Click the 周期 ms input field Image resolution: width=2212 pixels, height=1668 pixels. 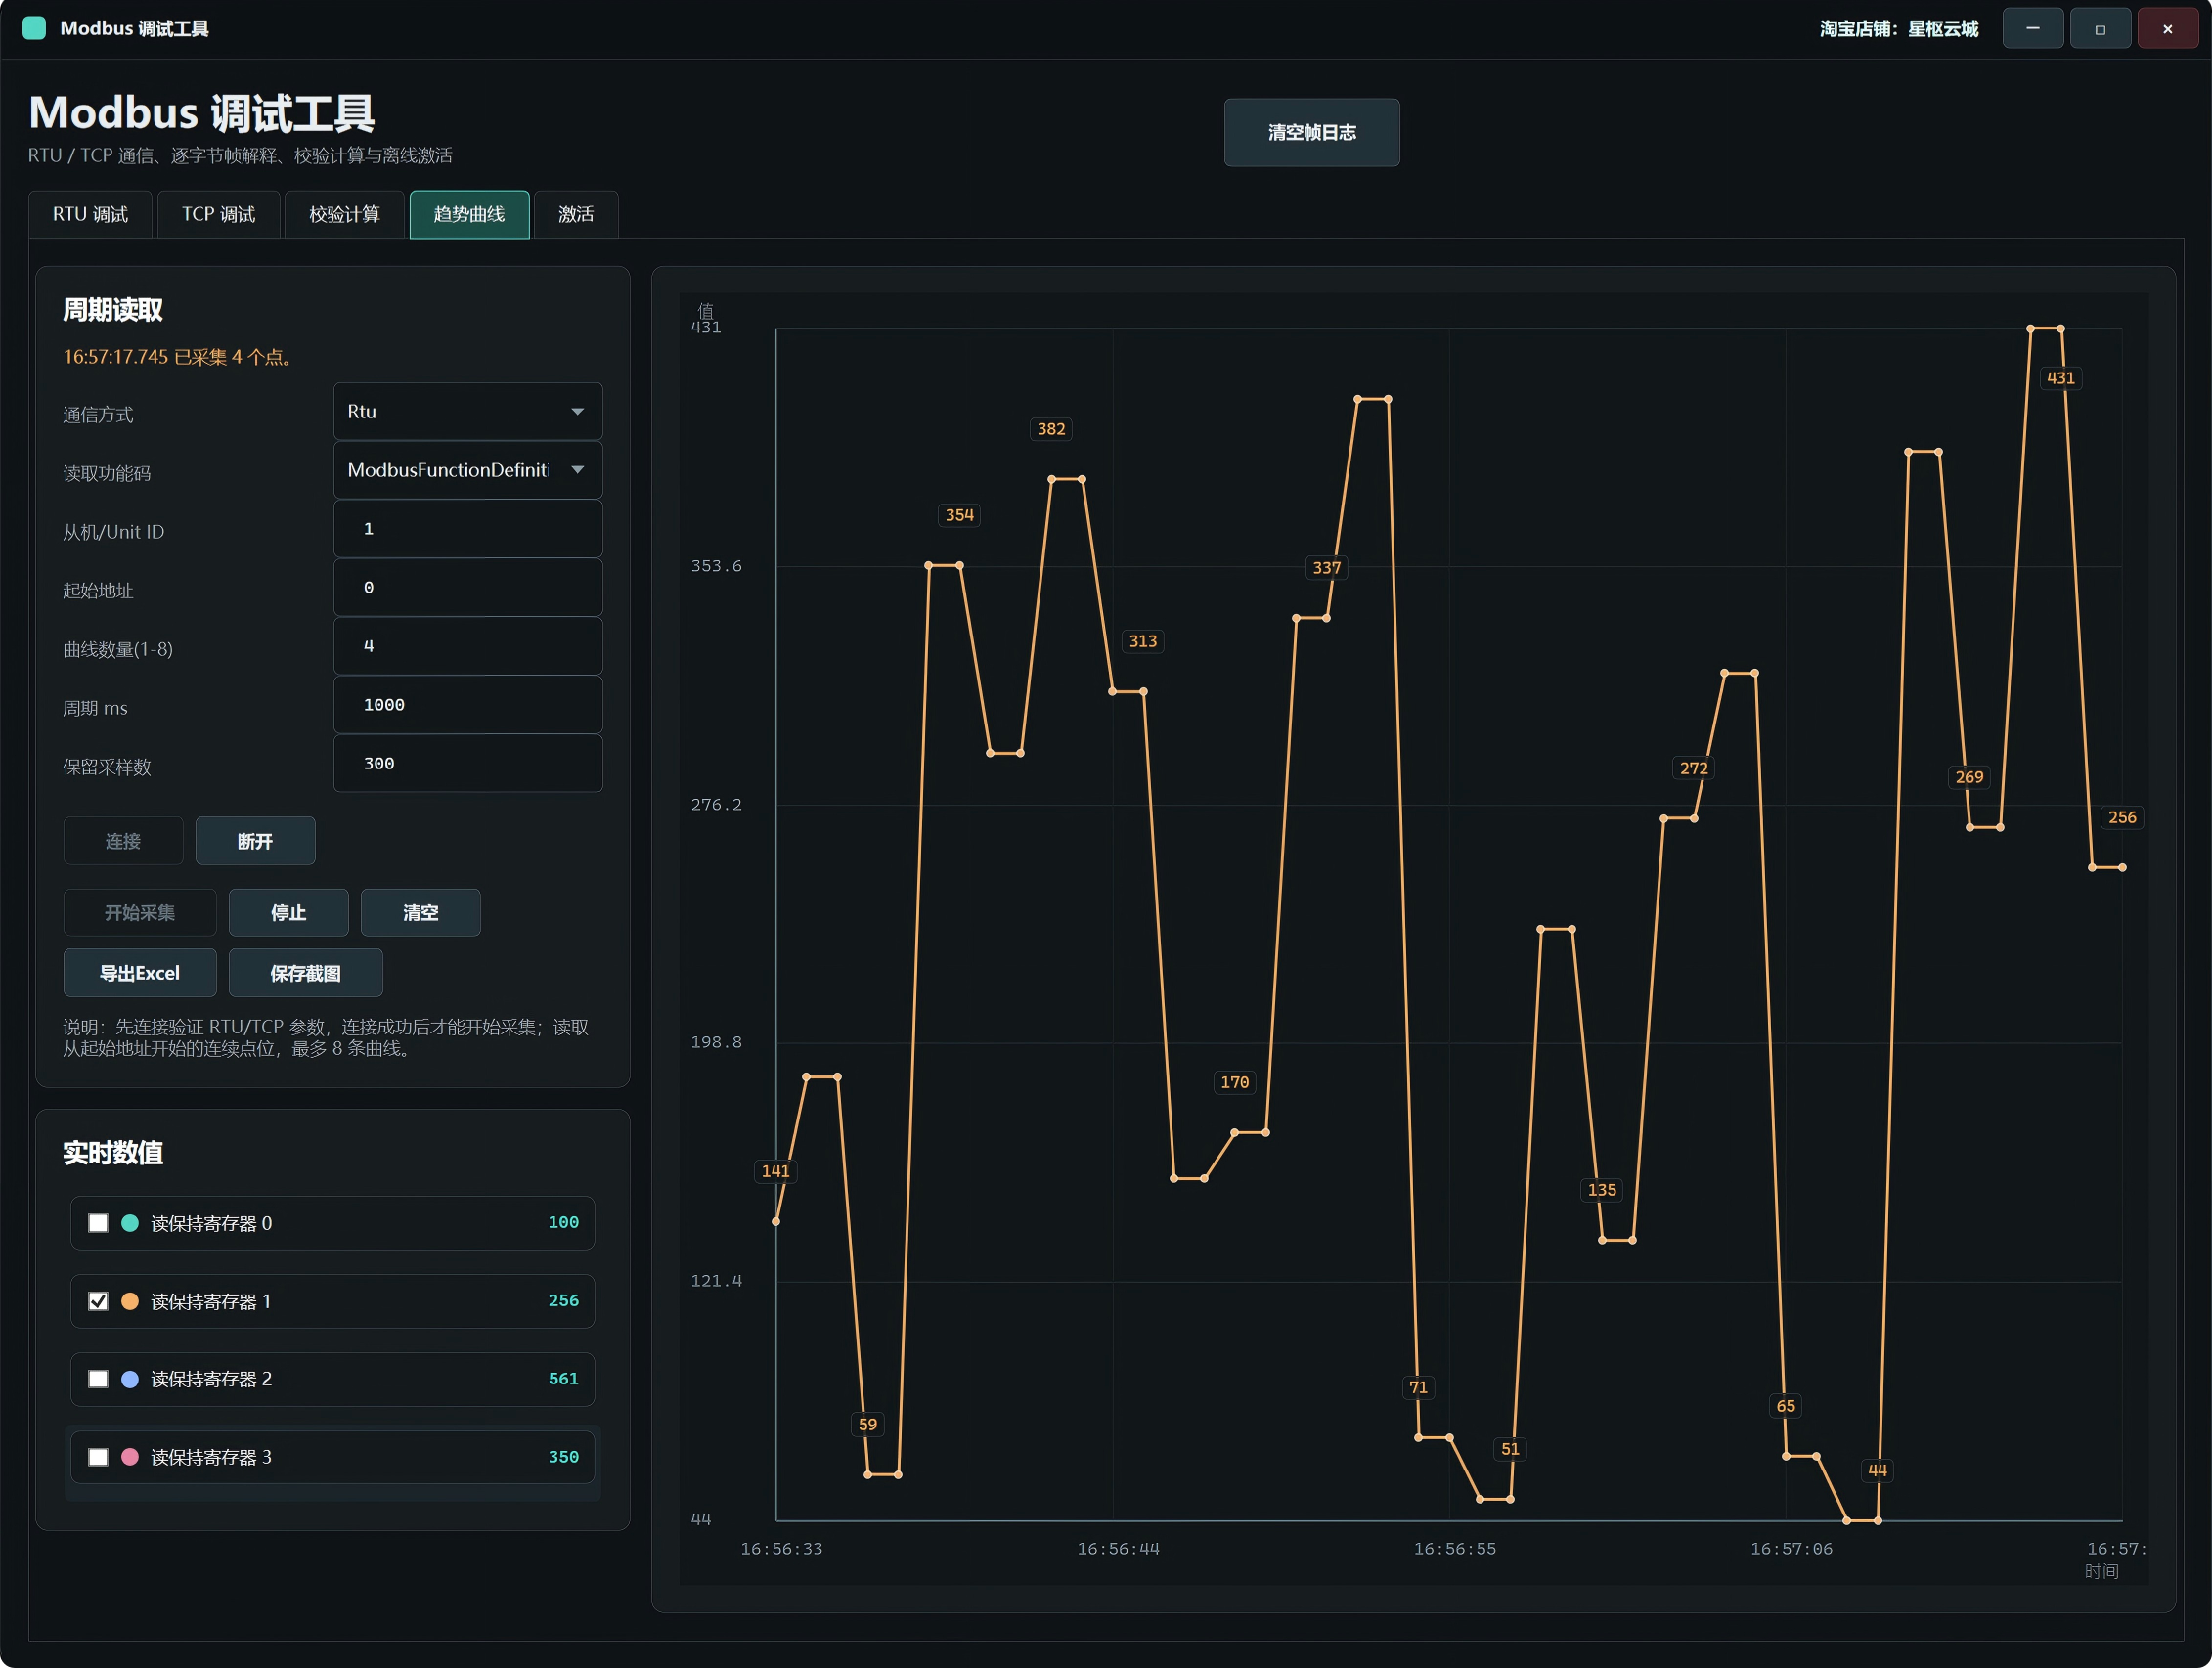[x=468, y=705]
